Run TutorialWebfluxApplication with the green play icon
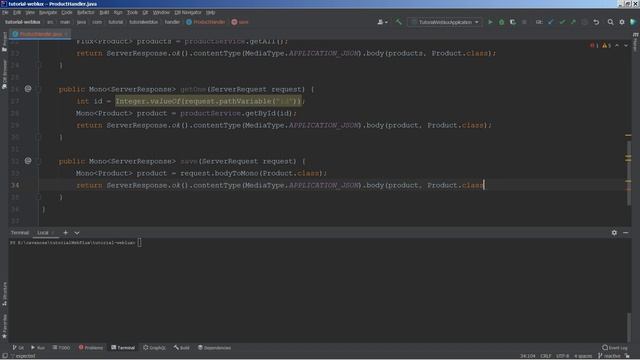Viewport: 640px width, 360px height. click(490, 22)
